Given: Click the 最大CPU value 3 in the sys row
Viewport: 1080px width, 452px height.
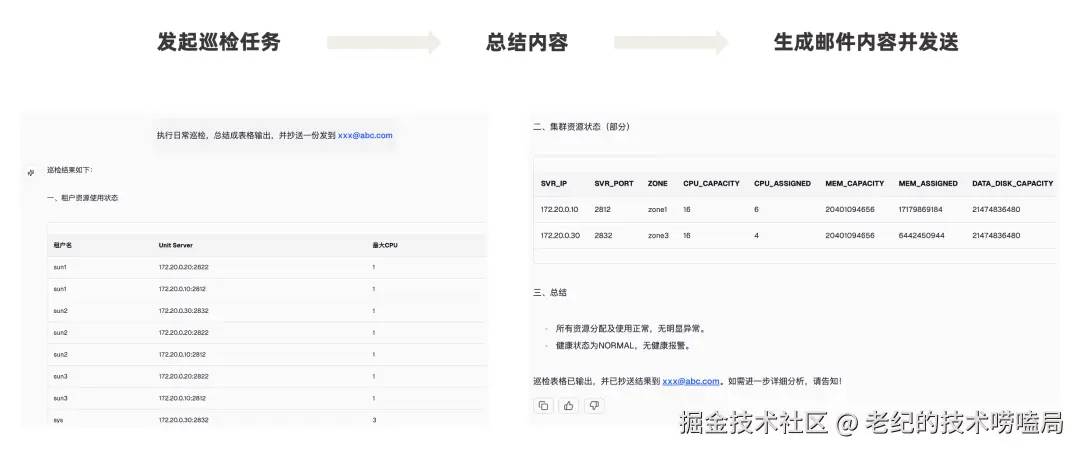Looking at the screenshot, I should pyautogui.click(x=374, y=420).
